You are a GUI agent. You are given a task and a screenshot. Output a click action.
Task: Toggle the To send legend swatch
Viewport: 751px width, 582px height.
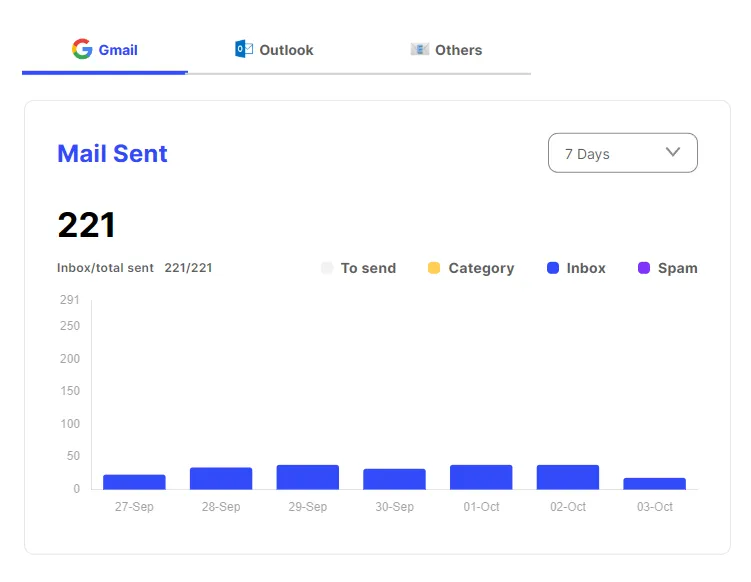327,268
